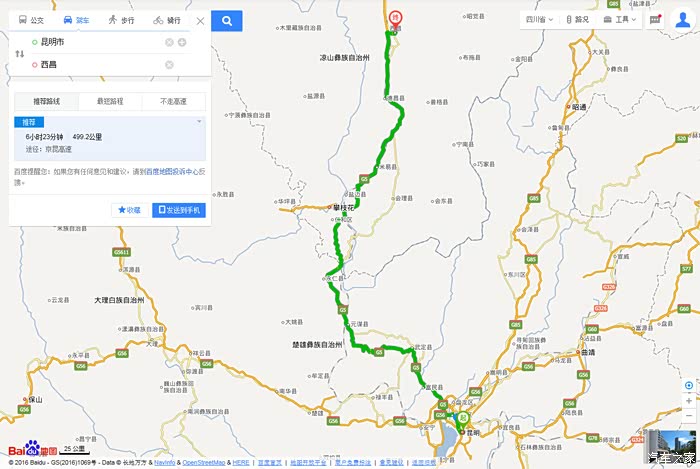The height and width of the screenshot is (469, 700).
Task: Click the blue search magnifier button
Action: click(x=227, y=21)
